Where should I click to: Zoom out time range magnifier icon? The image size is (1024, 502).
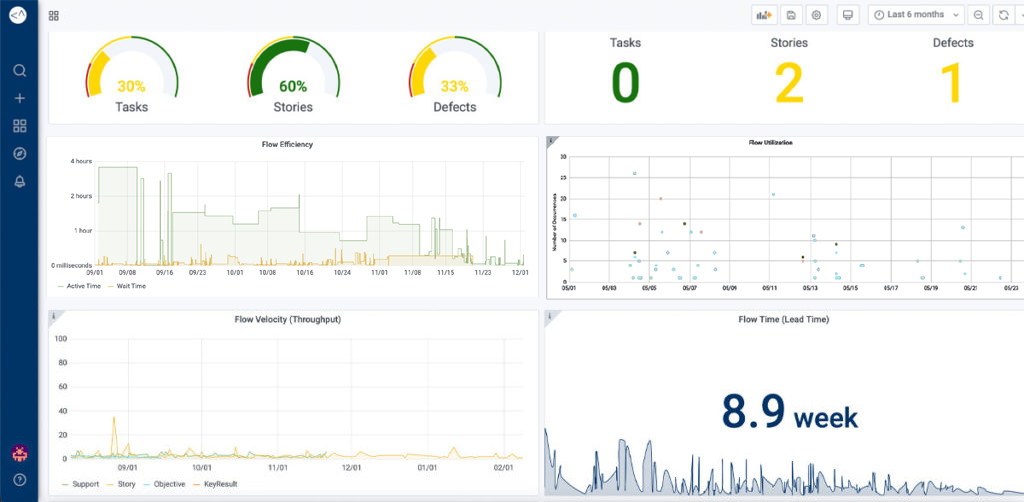(978, 15)
